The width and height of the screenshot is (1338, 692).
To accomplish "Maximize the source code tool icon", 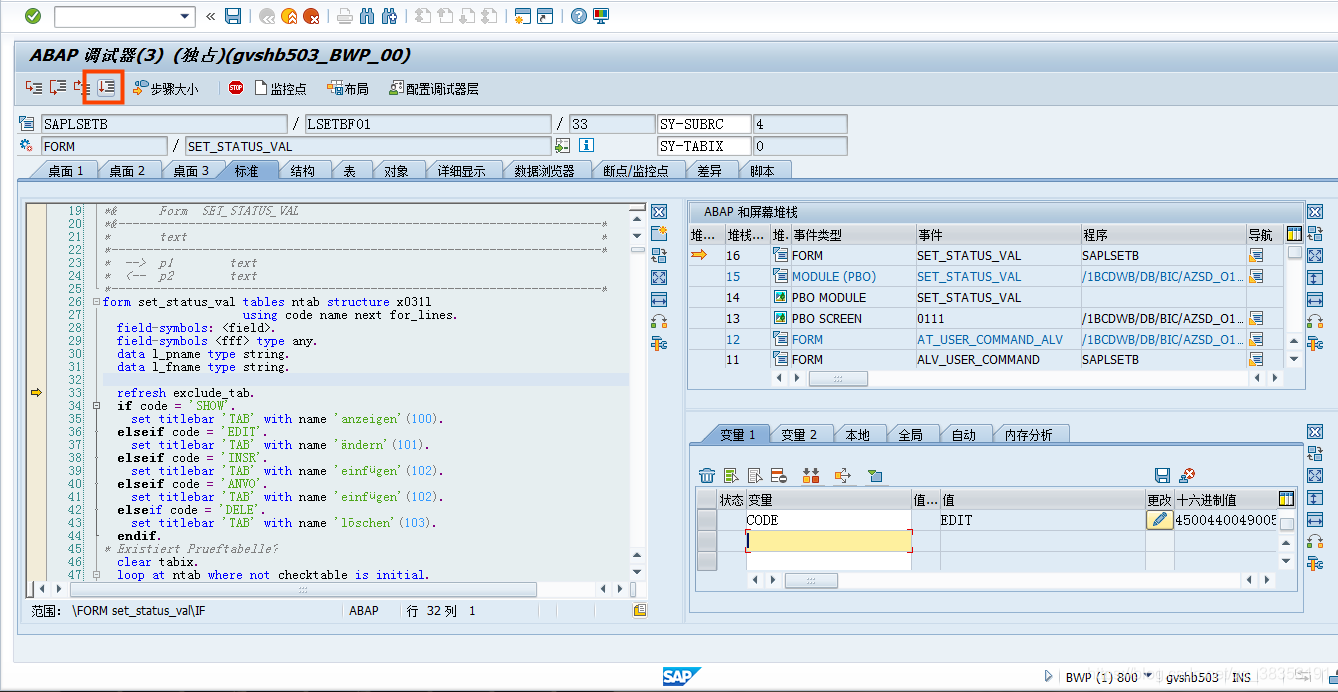I will (659, 277).
